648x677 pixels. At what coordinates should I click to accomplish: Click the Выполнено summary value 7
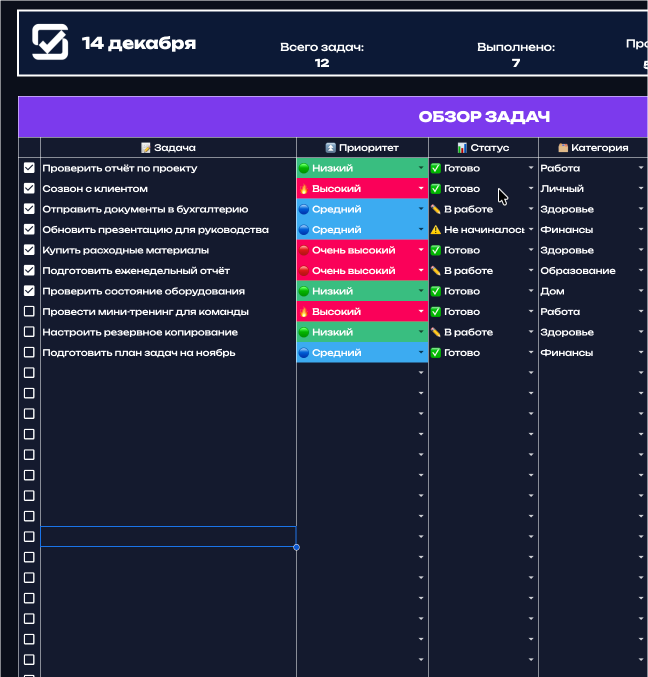click(516, 63)
